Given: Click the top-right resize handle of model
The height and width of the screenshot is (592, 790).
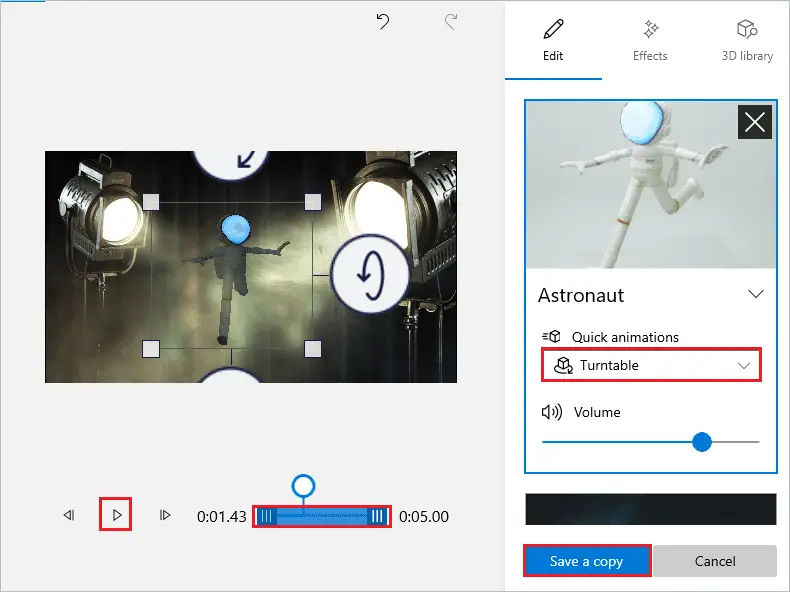Looking at the screenshot, I should tap(313, 203).
